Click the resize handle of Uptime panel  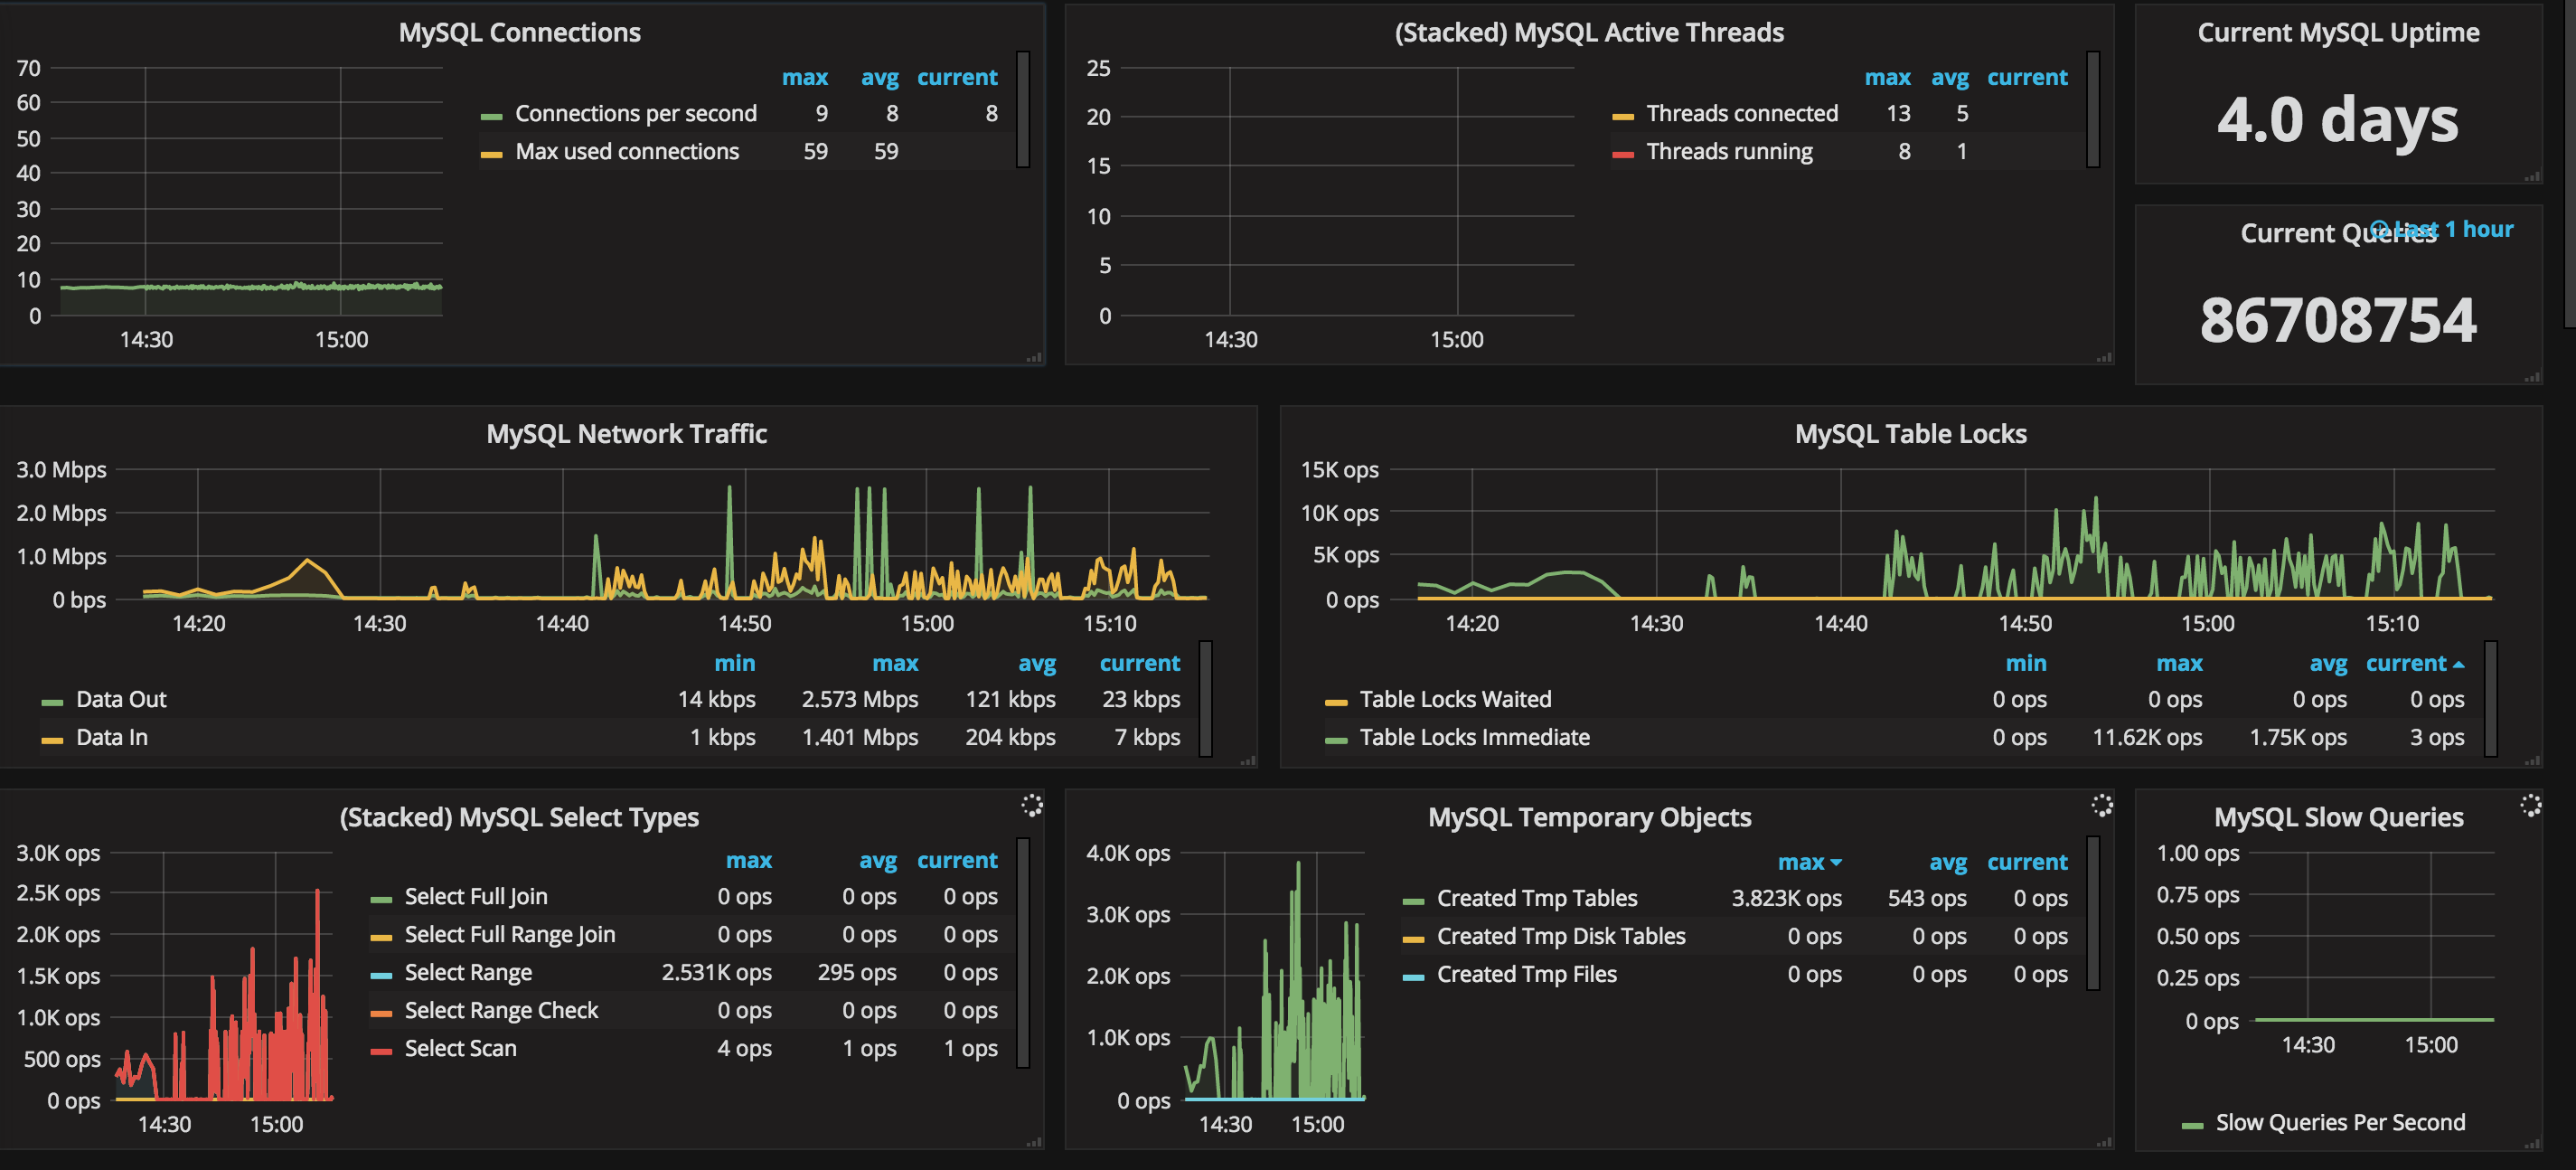[2532, 177]
